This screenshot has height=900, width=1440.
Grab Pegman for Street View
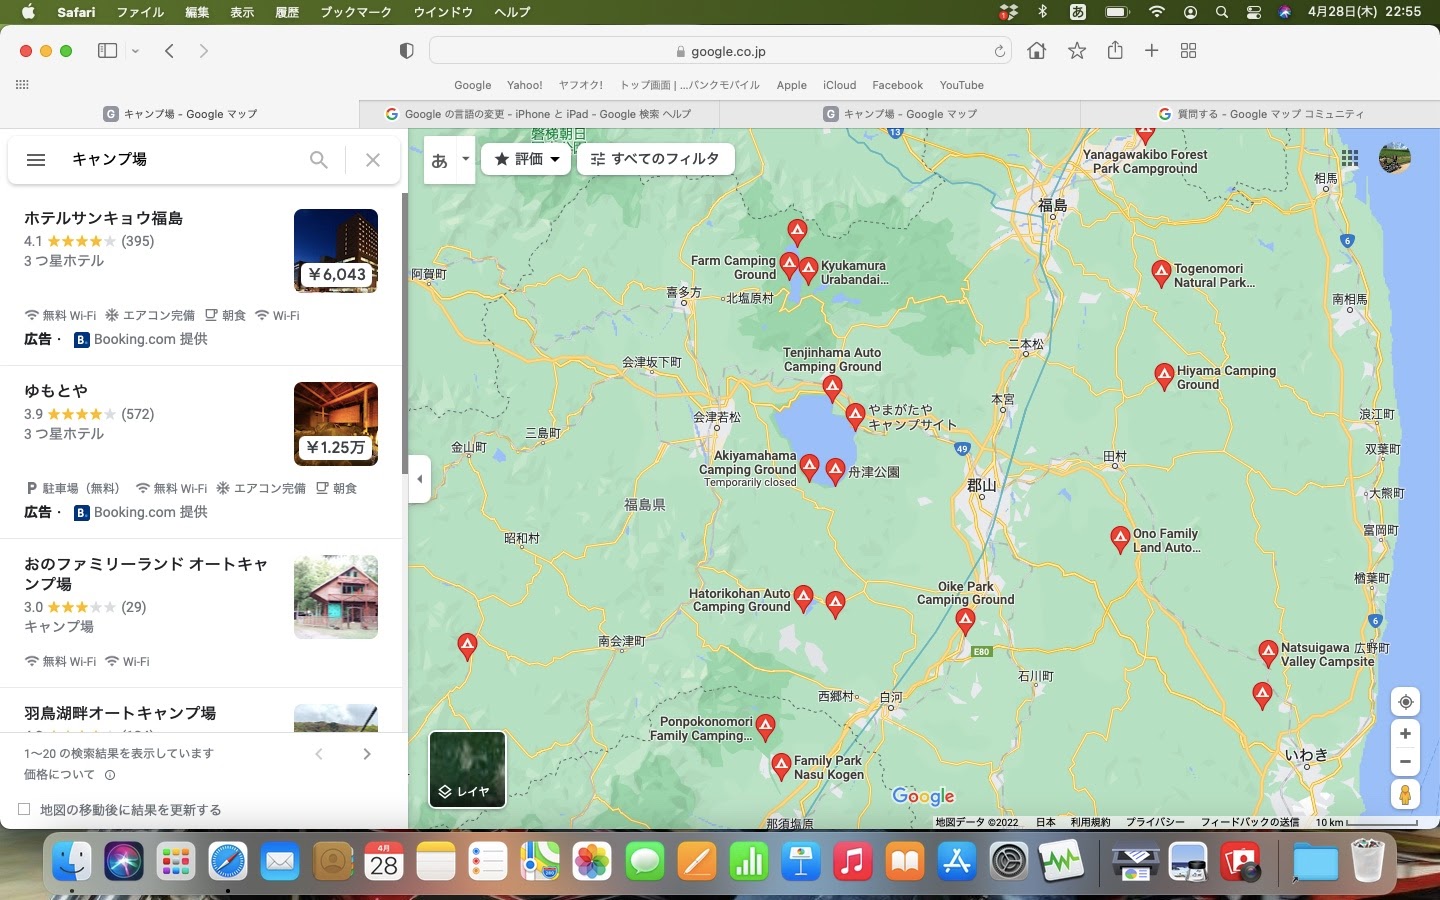coord(1405,795)
